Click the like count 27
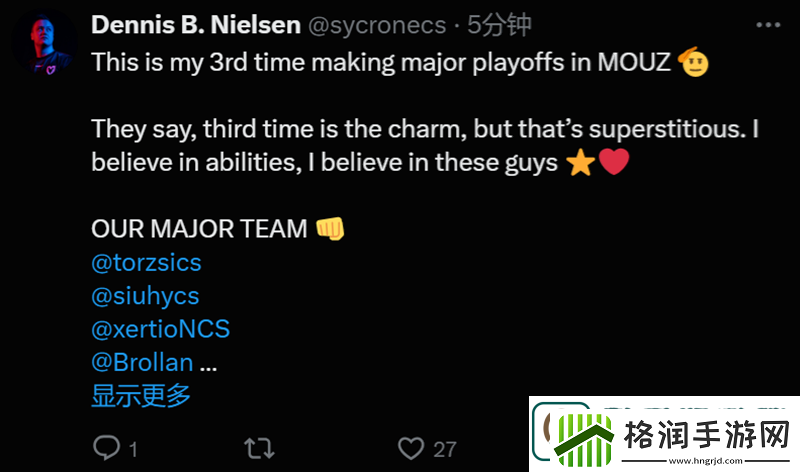 point(445,449)
